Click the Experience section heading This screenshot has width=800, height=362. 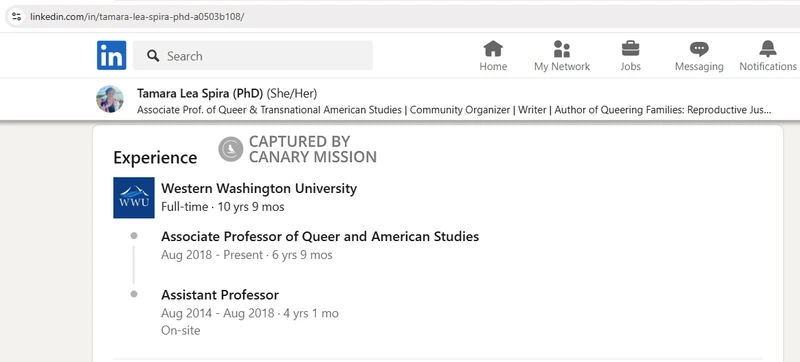click(155, 158)
